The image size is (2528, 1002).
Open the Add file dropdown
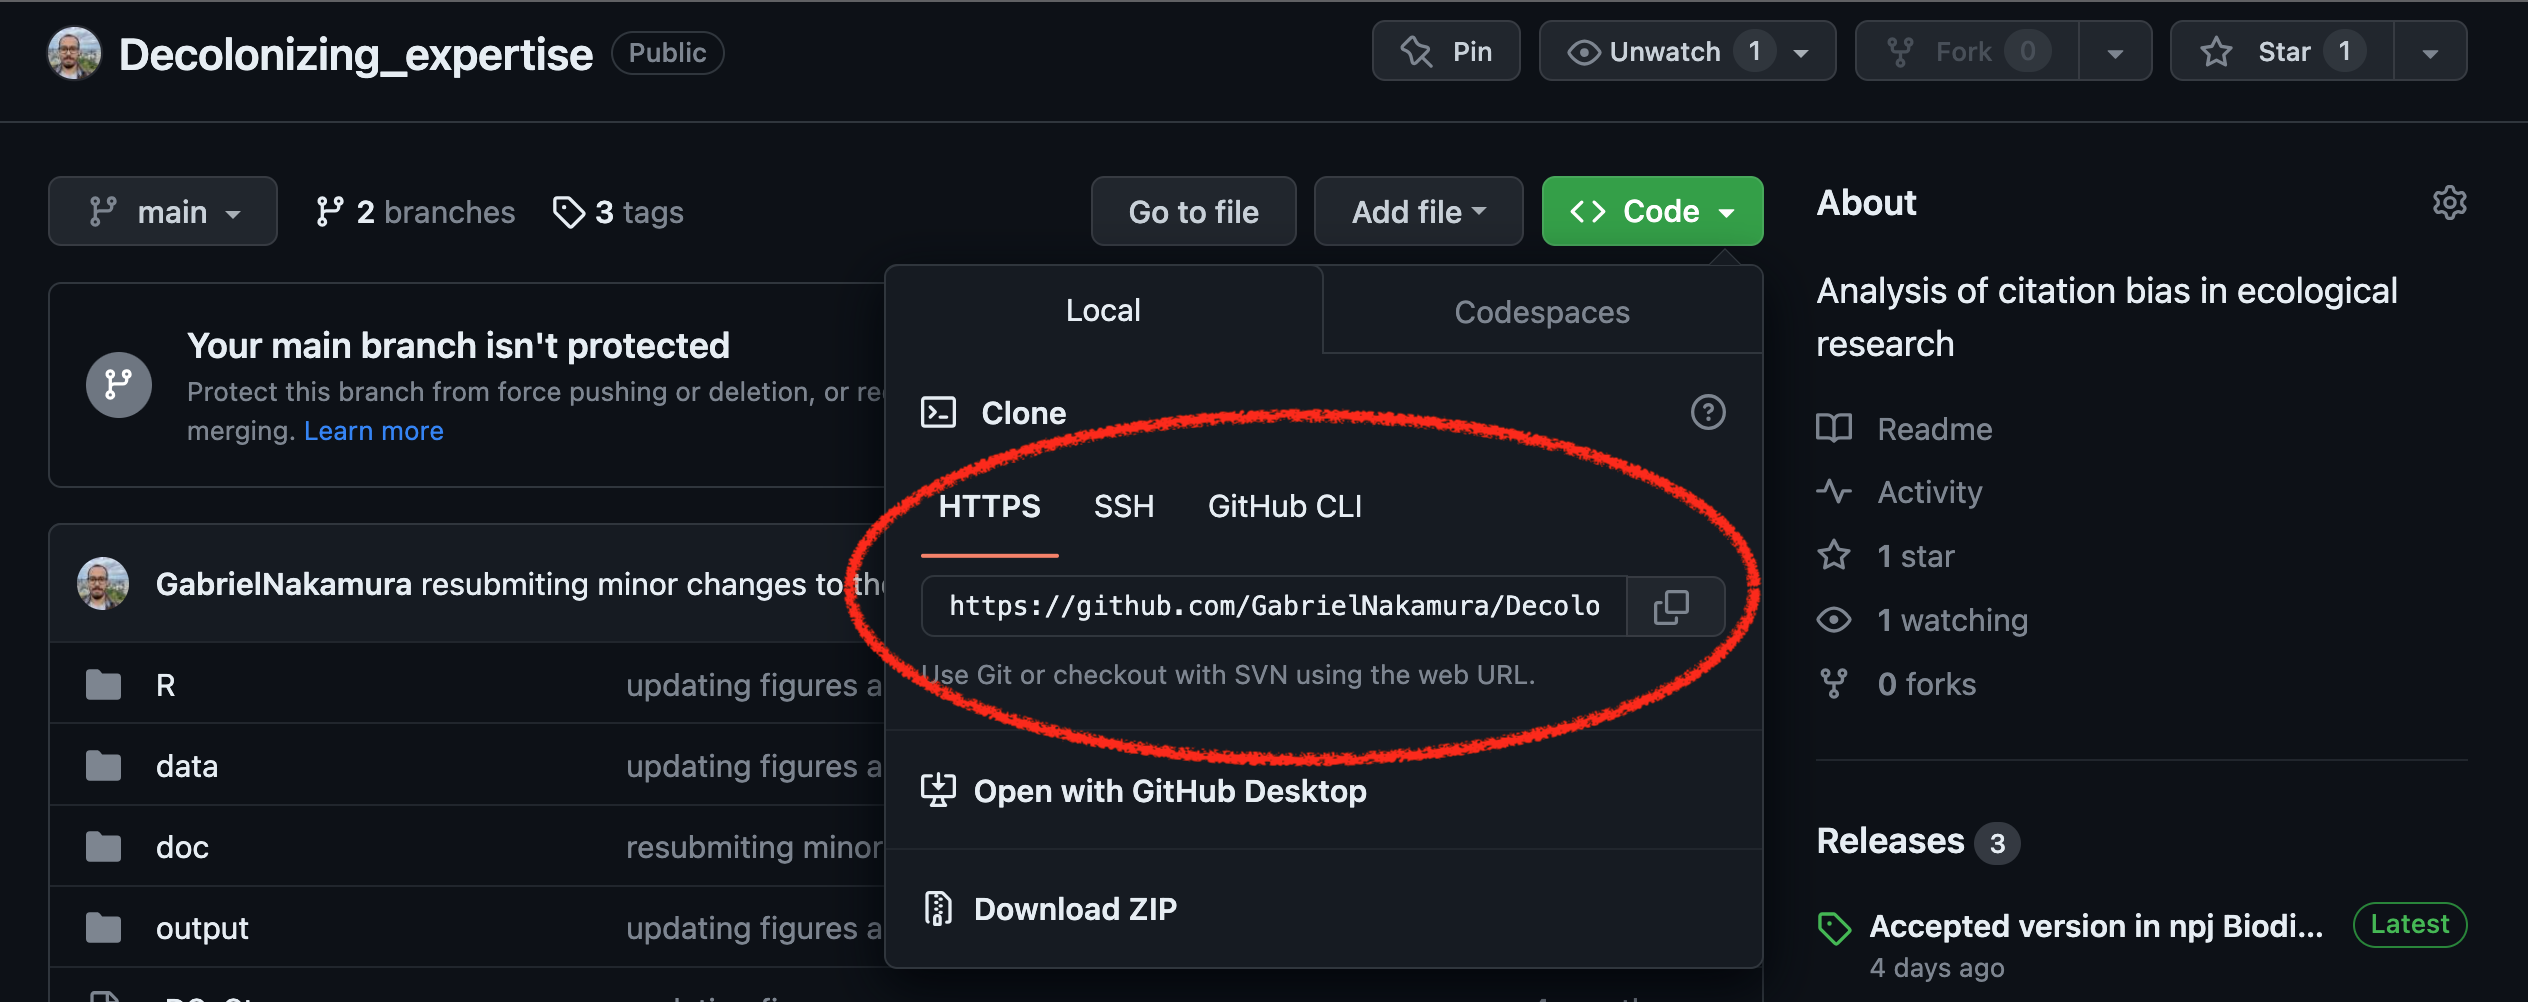coord(1418,212)
